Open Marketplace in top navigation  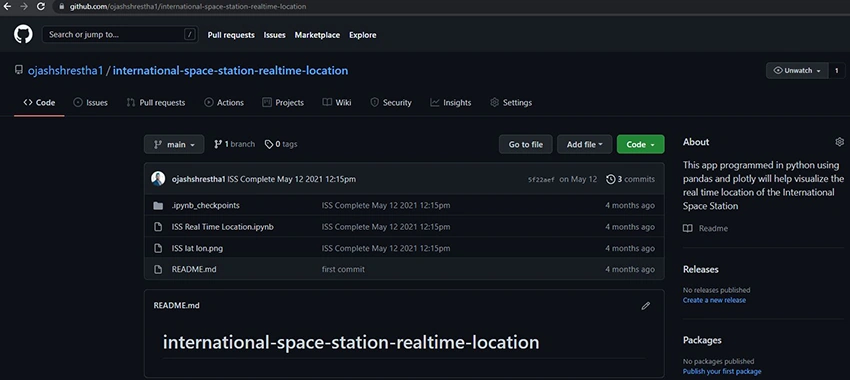coord(317,35)
